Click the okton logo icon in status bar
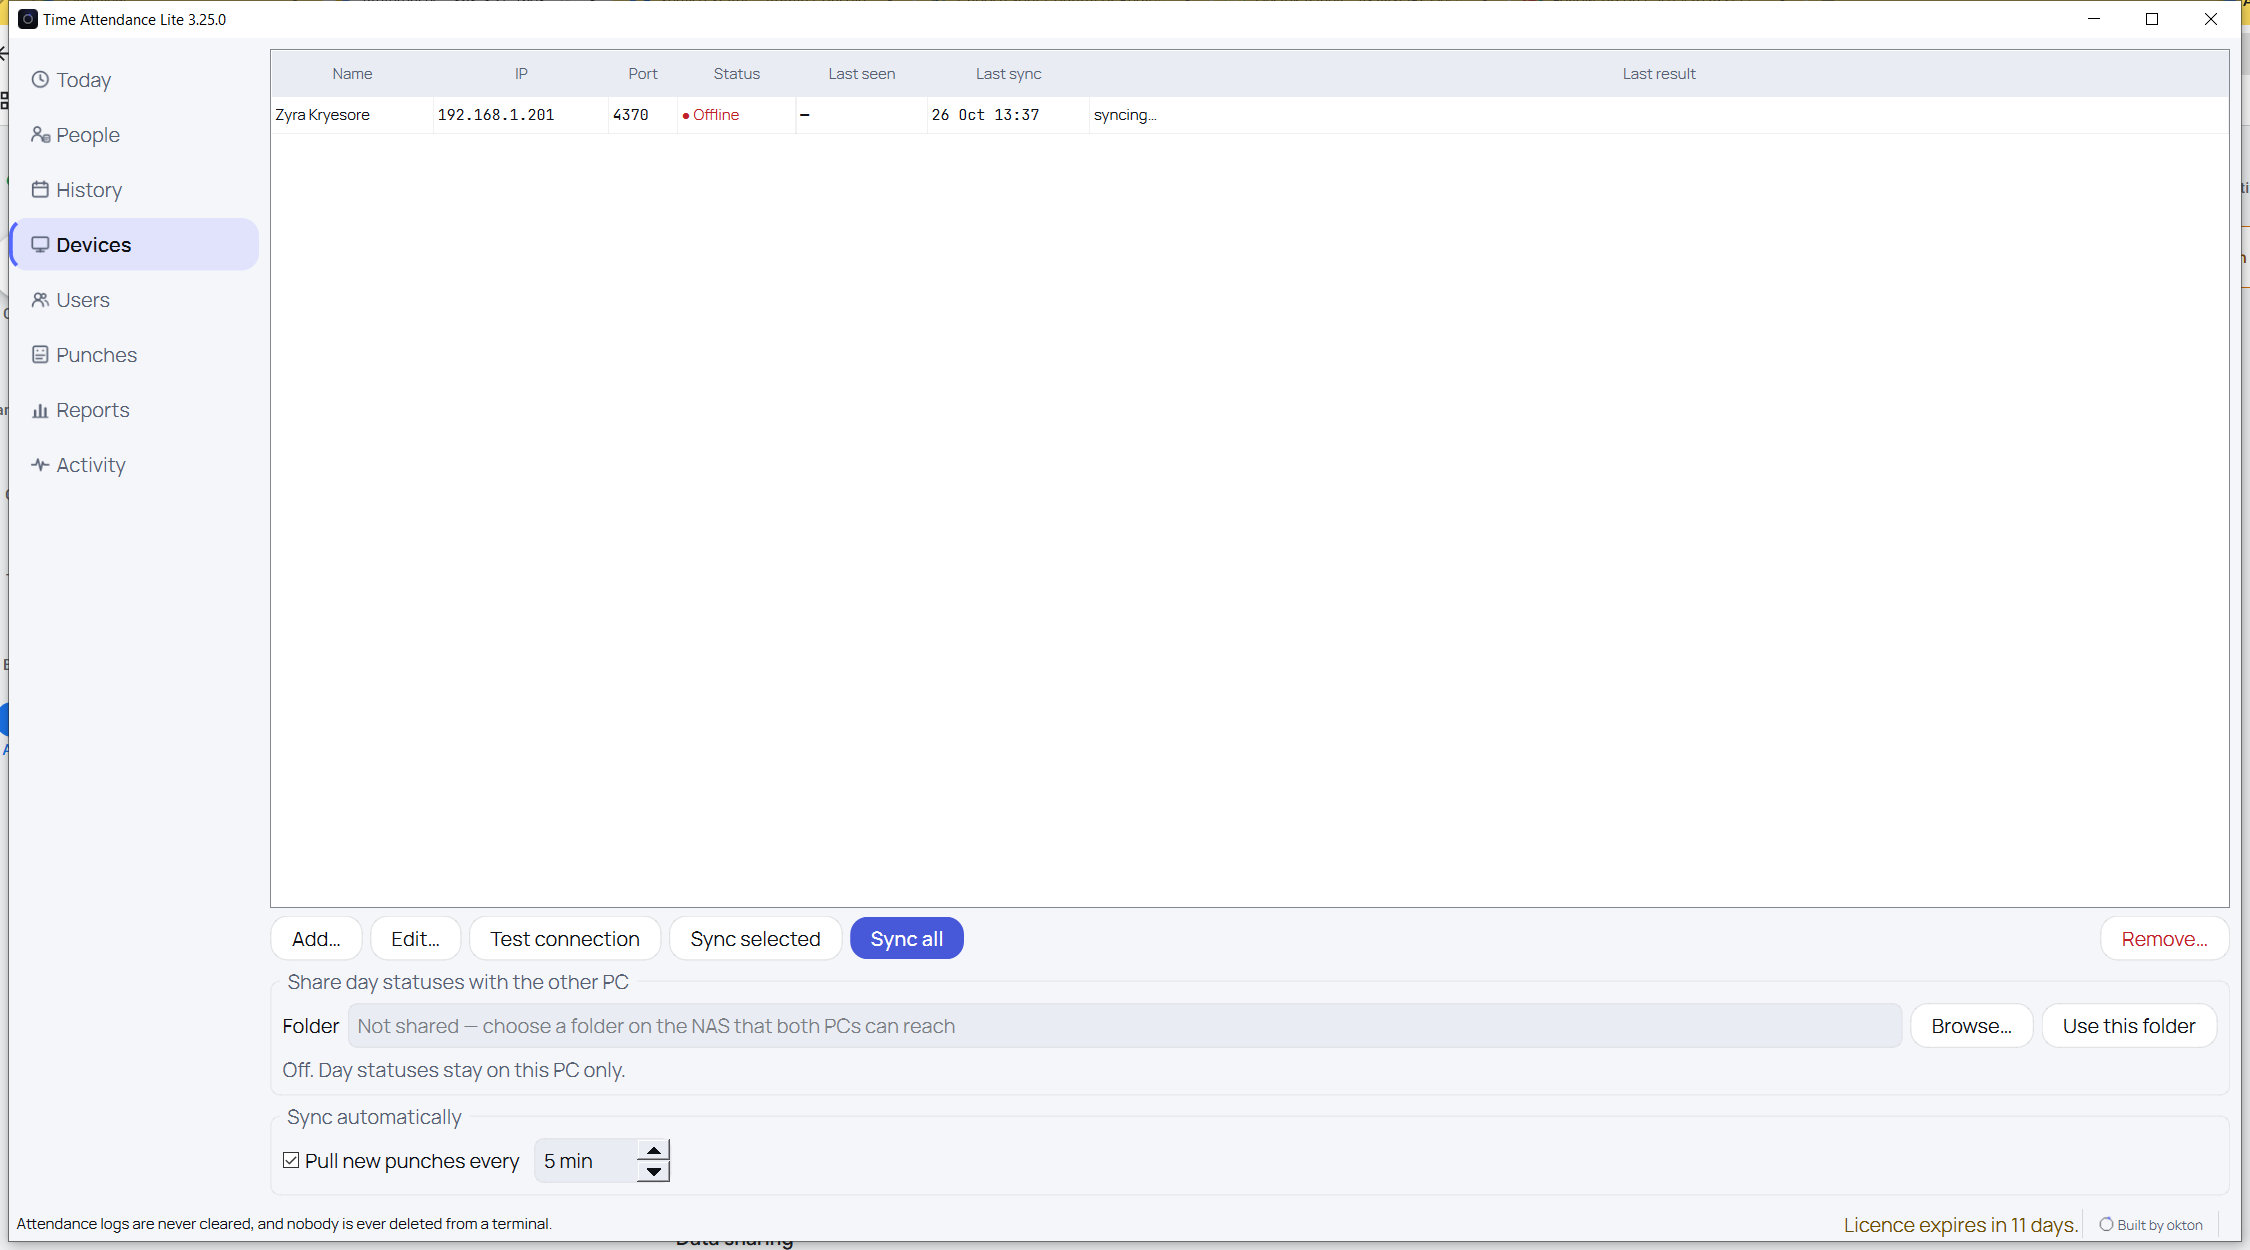 2106,1225
